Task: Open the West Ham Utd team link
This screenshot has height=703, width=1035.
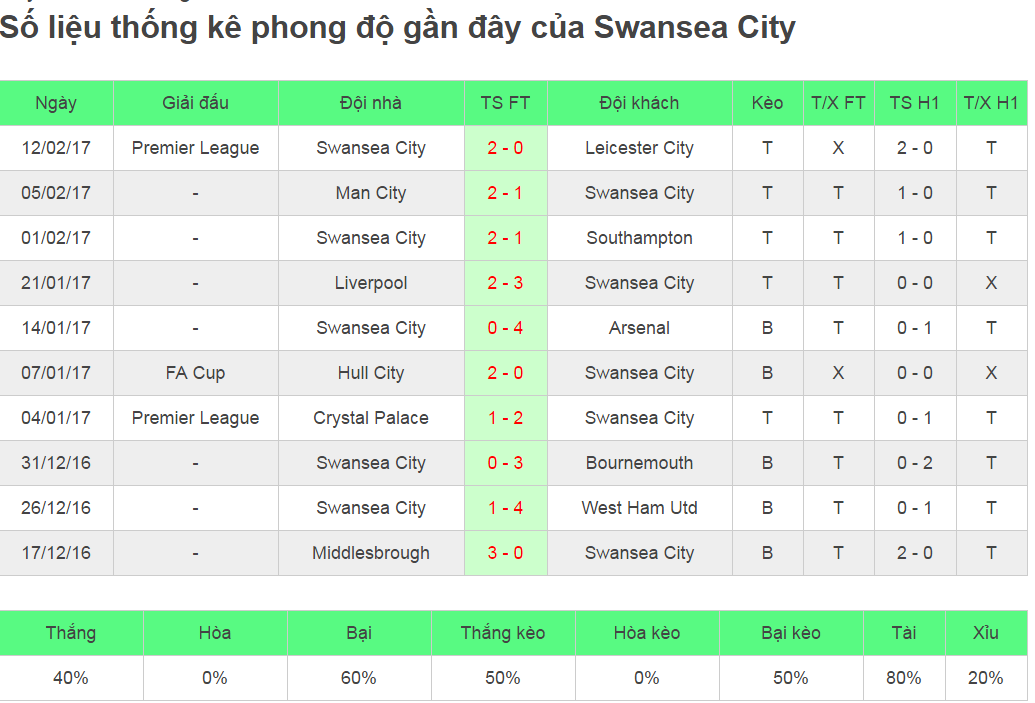Action: click(639, 508)
